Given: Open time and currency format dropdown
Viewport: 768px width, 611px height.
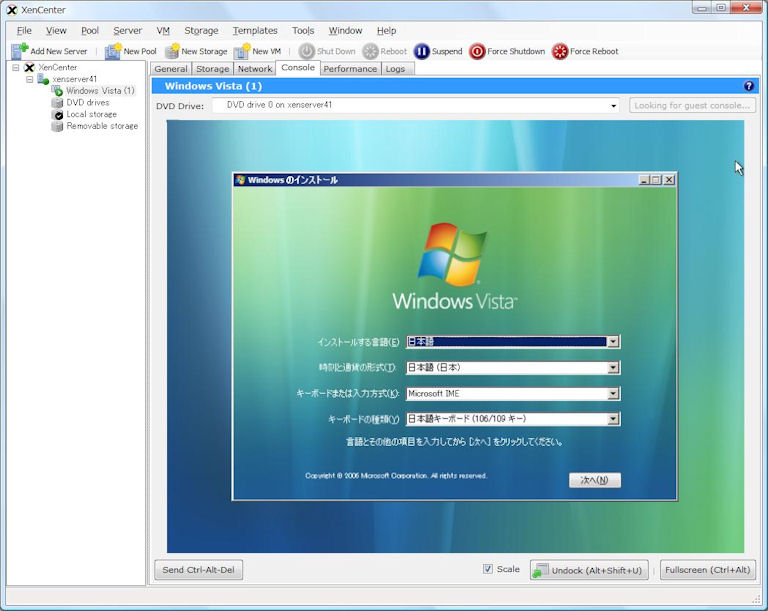Looking at the screenshot, I should [613, 367].
